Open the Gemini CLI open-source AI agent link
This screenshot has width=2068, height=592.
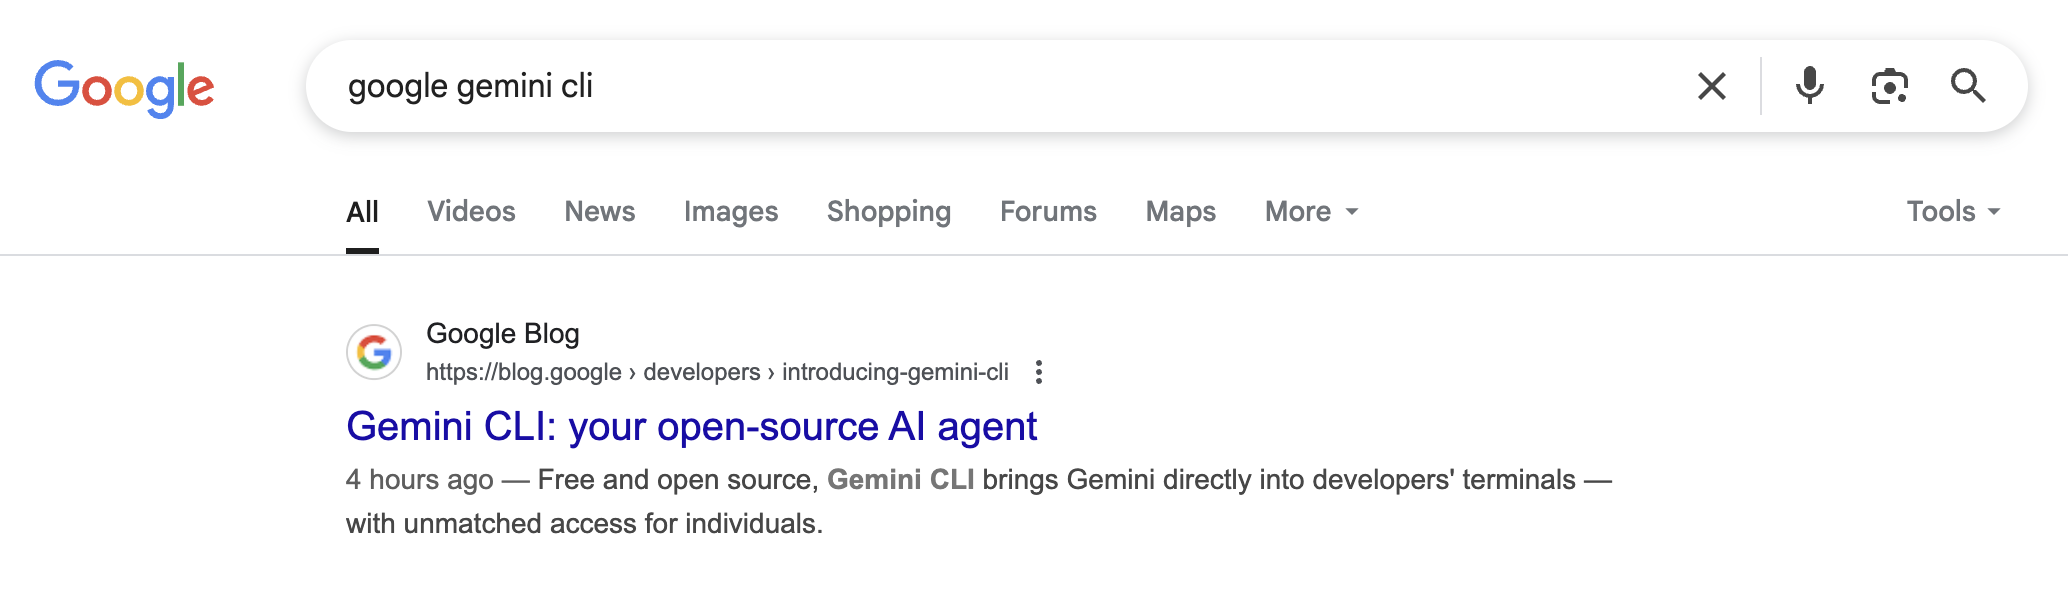pyautogui.click(x=691, y=427)
